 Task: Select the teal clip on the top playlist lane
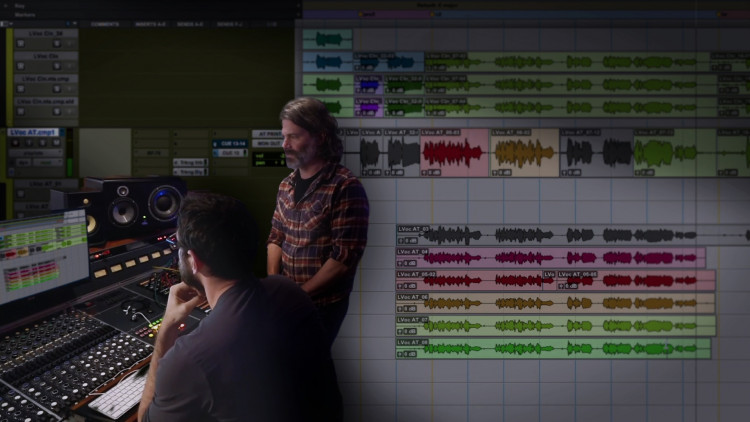point(328,39)
